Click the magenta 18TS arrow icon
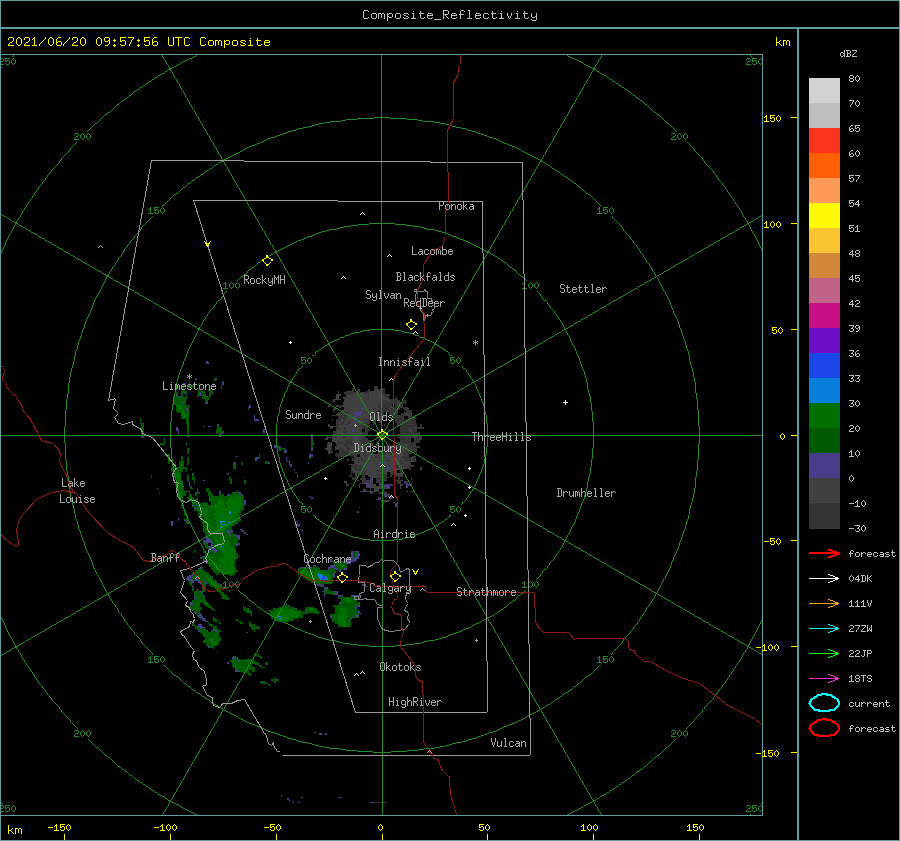Image resolution: width=900 pixels, height=841 pixels. point(824,679)
